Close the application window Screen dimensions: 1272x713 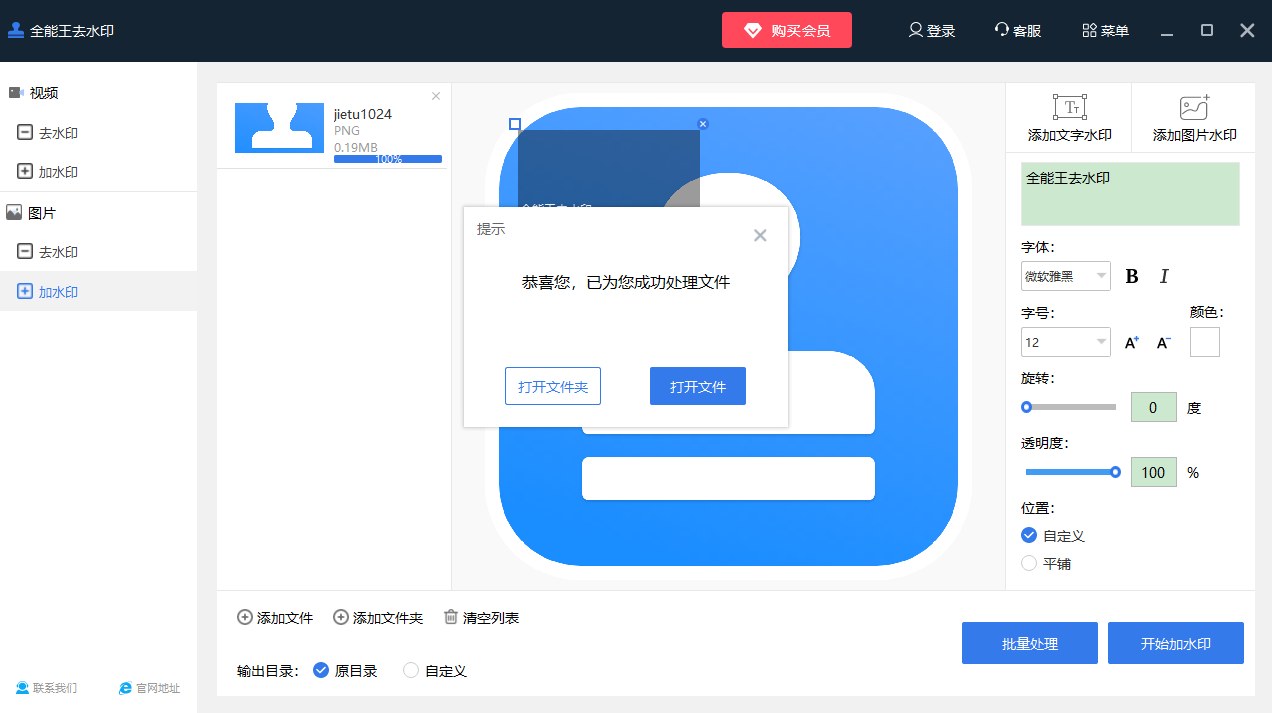[x=1247, y=31]
